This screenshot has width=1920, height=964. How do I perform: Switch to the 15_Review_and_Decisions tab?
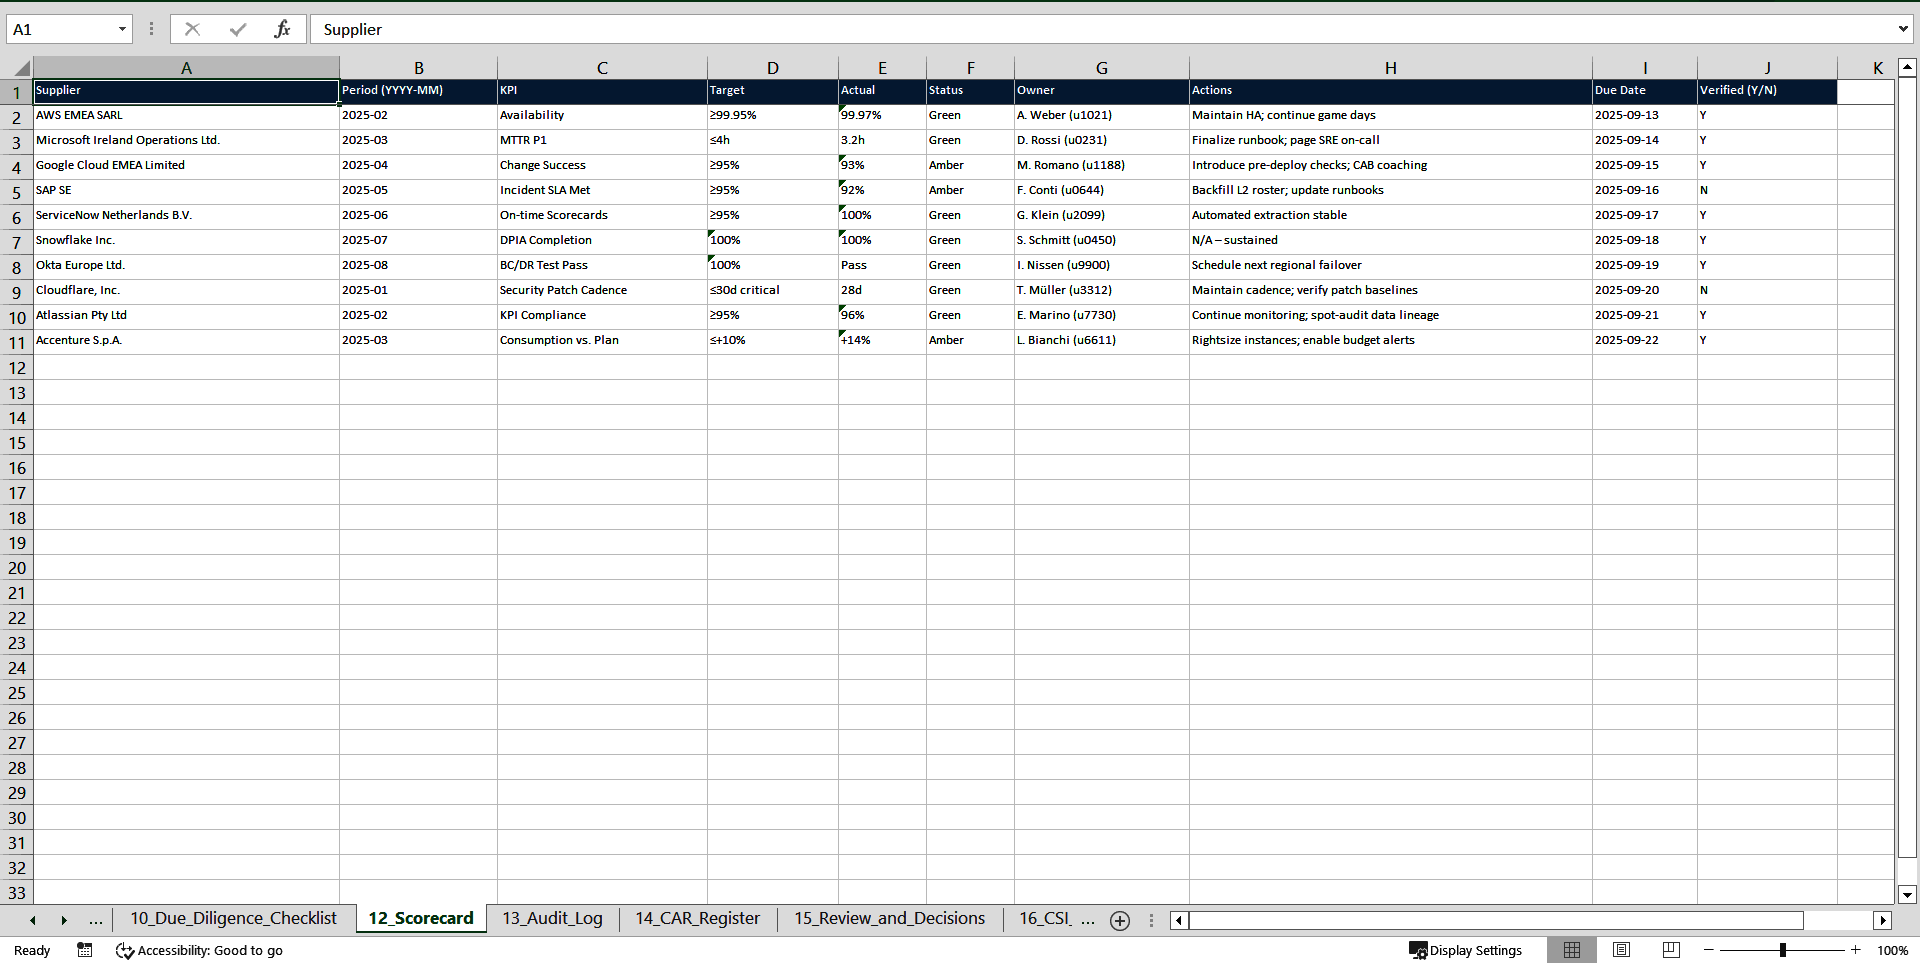(x=889, y=919)
